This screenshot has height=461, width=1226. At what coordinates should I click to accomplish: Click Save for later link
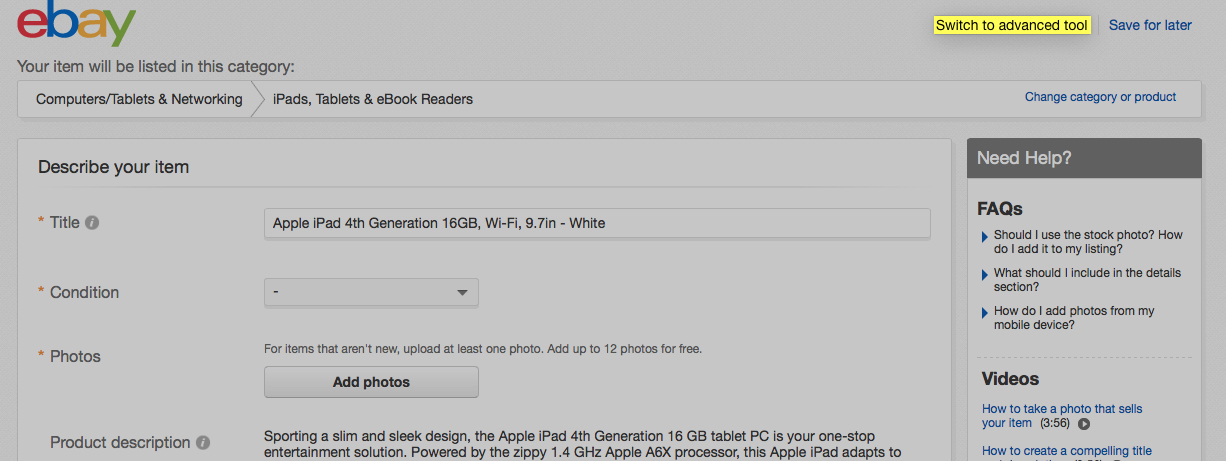(x=1150, y=25)
